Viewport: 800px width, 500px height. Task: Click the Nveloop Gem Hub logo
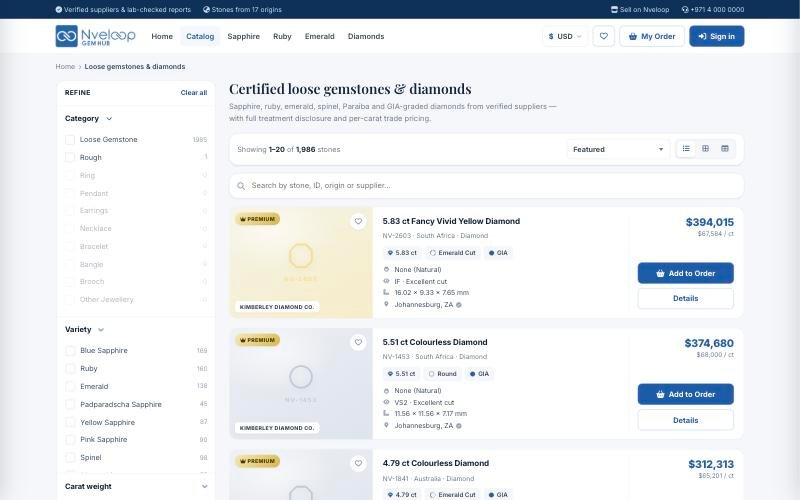coord(95,36)
